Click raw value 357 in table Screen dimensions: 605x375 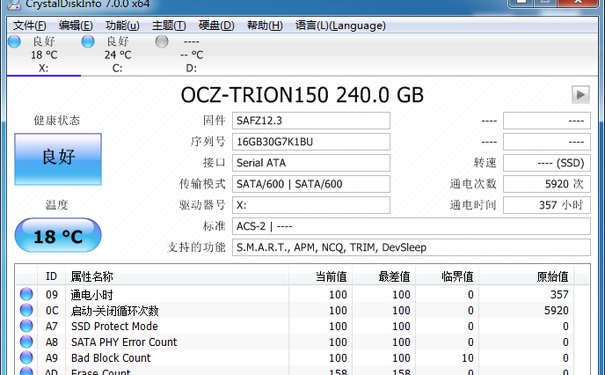[559, 295]
